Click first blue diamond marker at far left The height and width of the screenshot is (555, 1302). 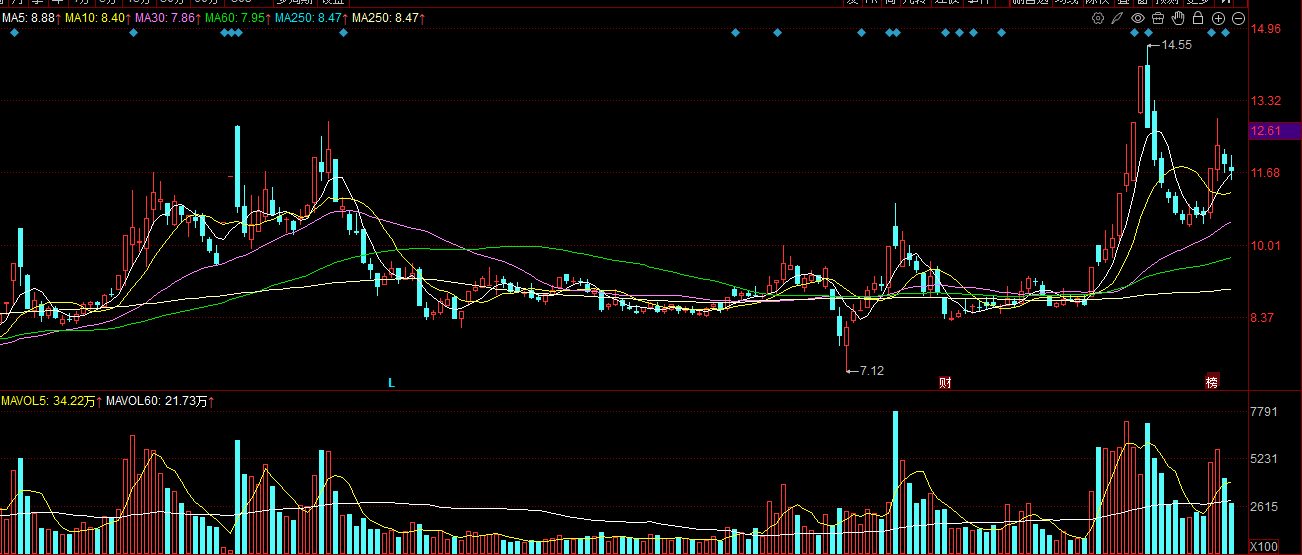pos(15,33)
